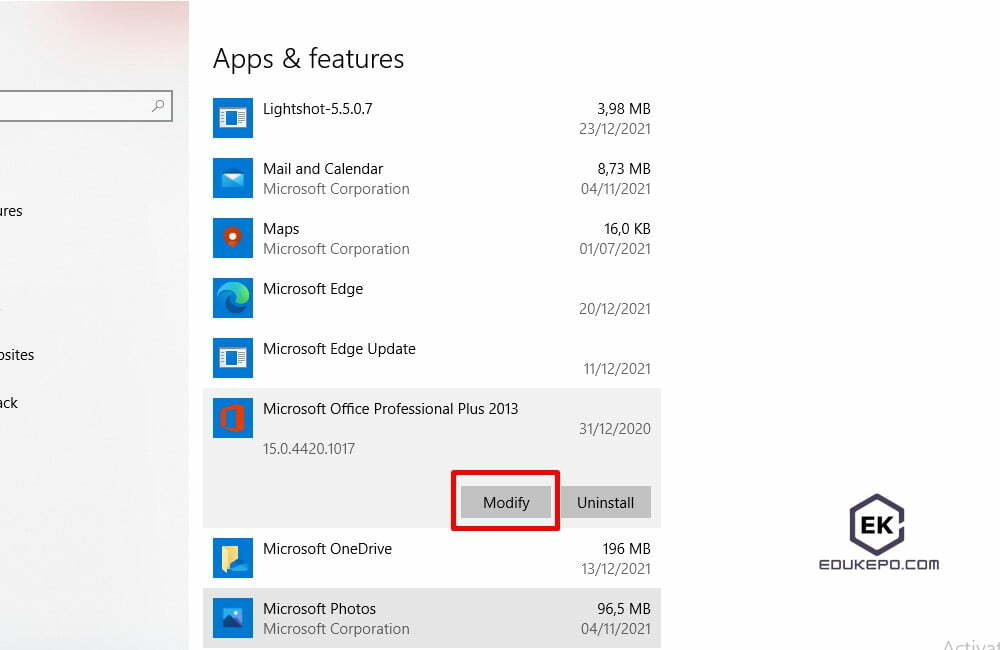Select the Lightshot-5.5.0.7 app name
Image resolution: width=1000 pixels, height=650 pixels.
(317, 109)
